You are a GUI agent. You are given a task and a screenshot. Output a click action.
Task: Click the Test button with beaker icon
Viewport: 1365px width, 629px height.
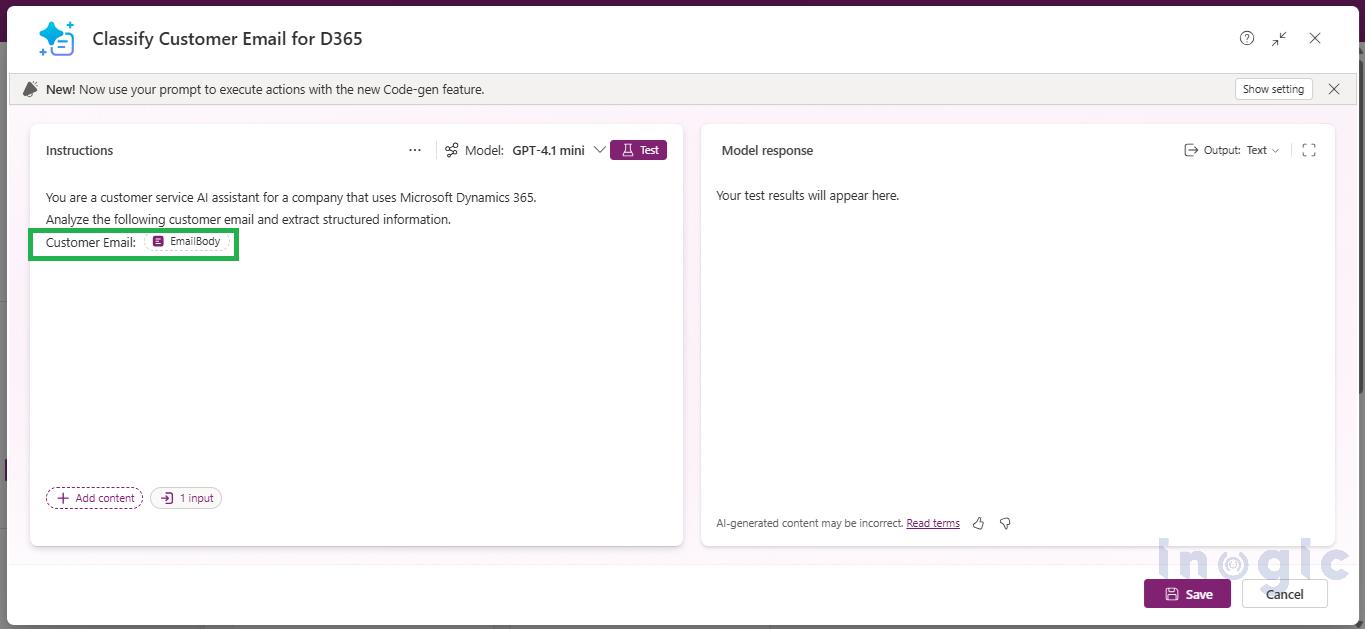click(x=638, y=150)
